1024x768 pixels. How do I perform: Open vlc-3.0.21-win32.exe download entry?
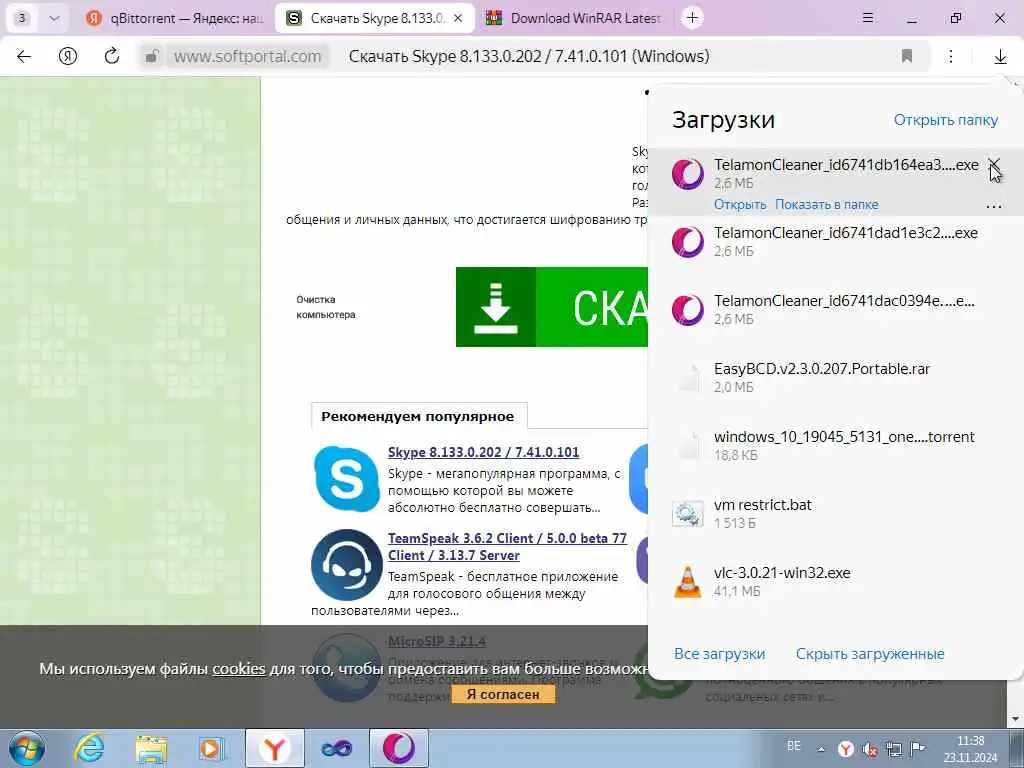click(836, 581)
